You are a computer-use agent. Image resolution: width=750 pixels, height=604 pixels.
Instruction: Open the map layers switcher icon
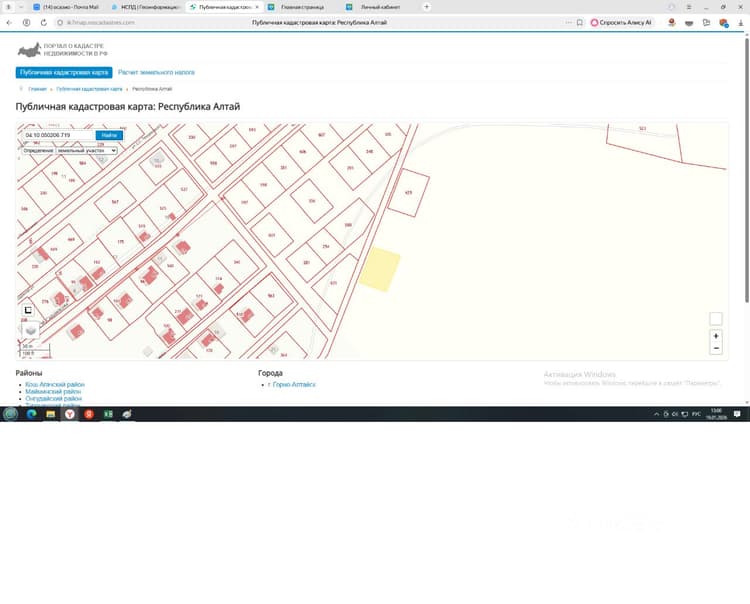[31, 330]
